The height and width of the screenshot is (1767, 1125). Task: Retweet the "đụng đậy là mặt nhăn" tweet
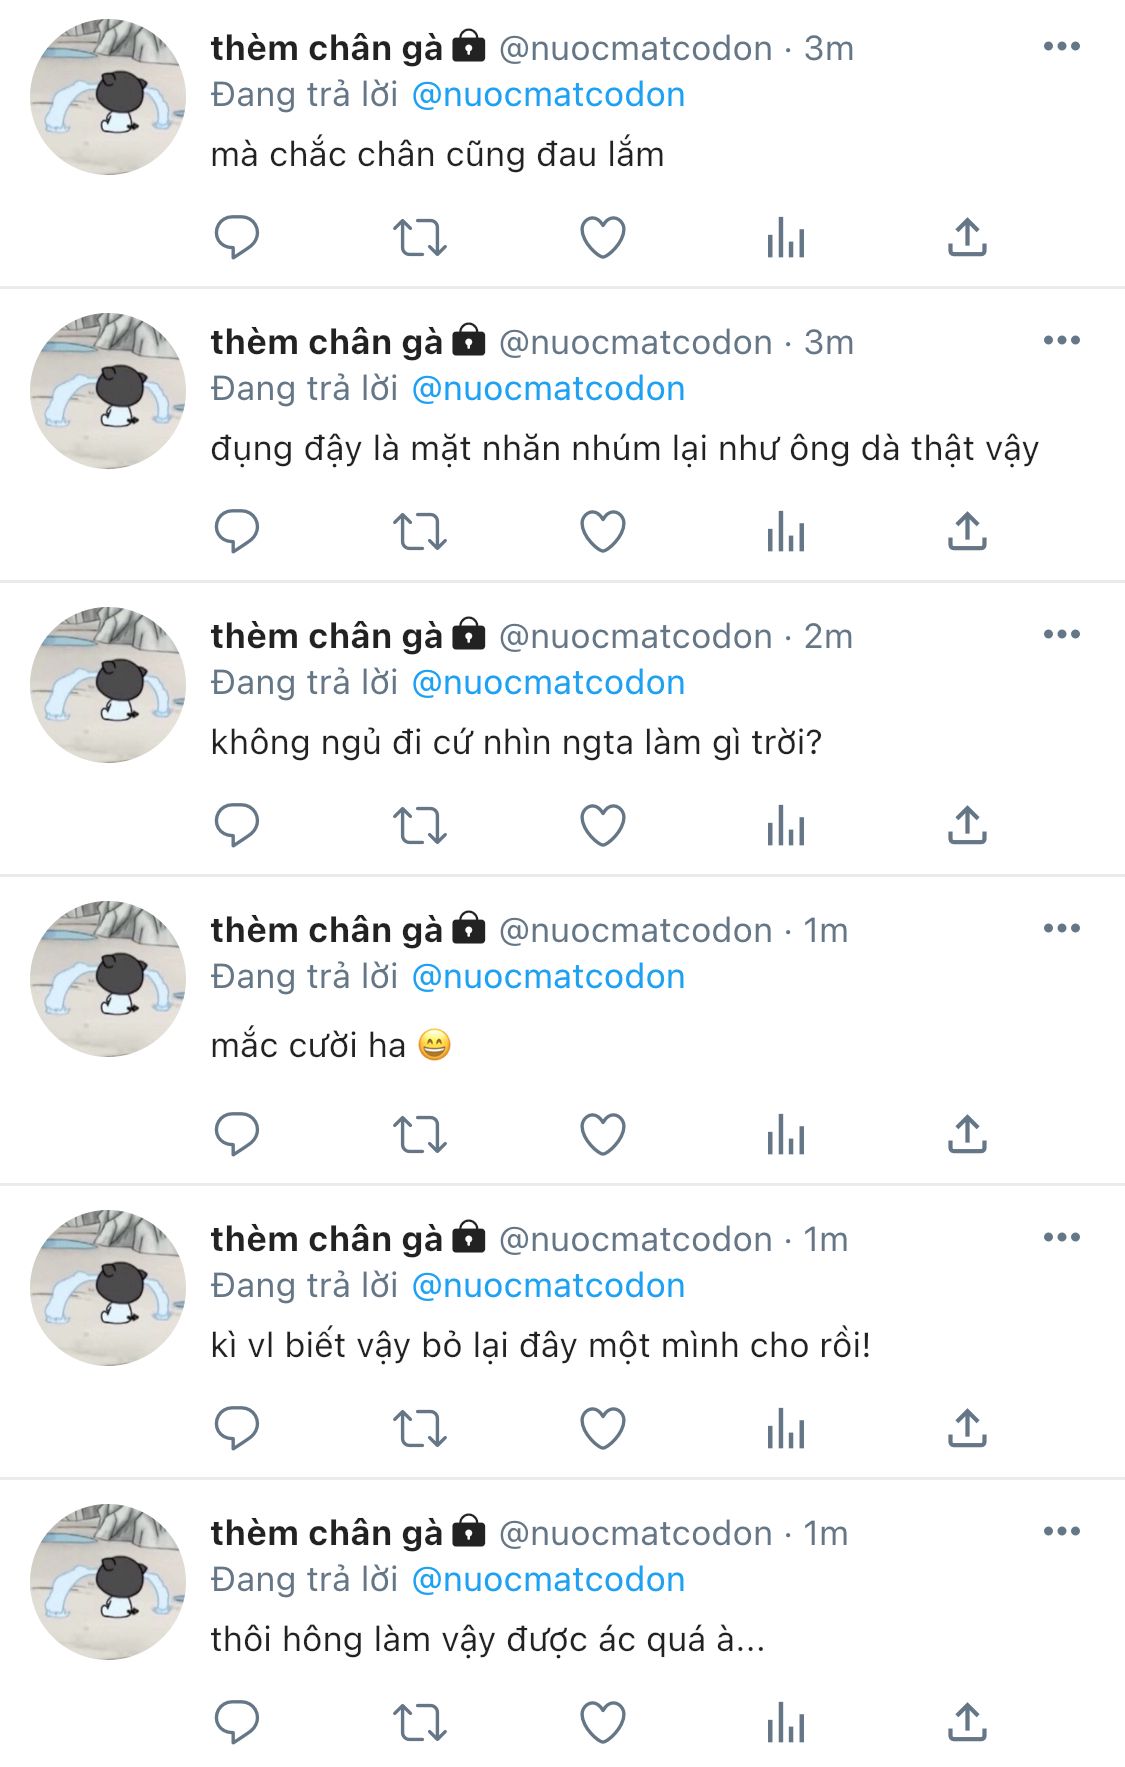[x=419, y=532]
